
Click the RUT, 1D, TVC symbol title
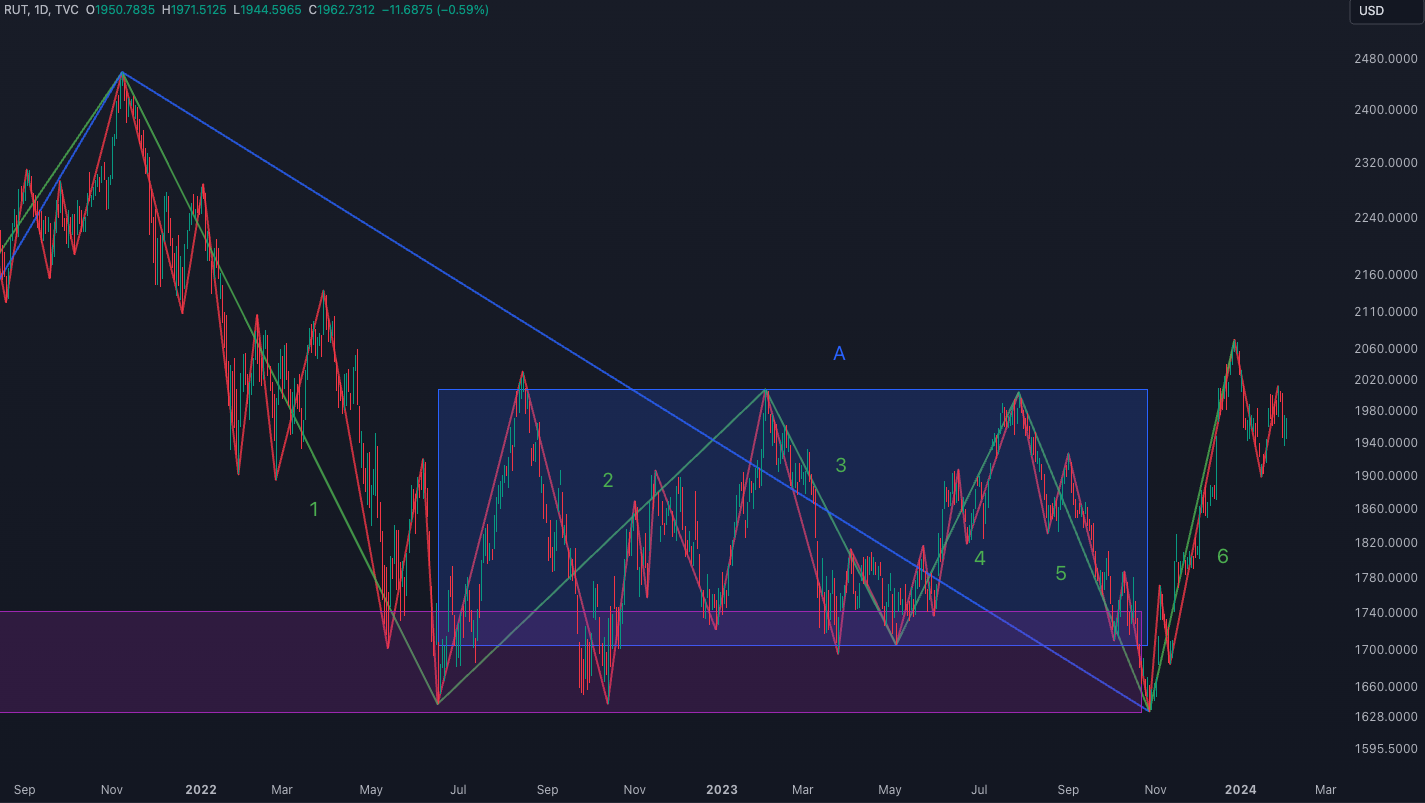39,10
